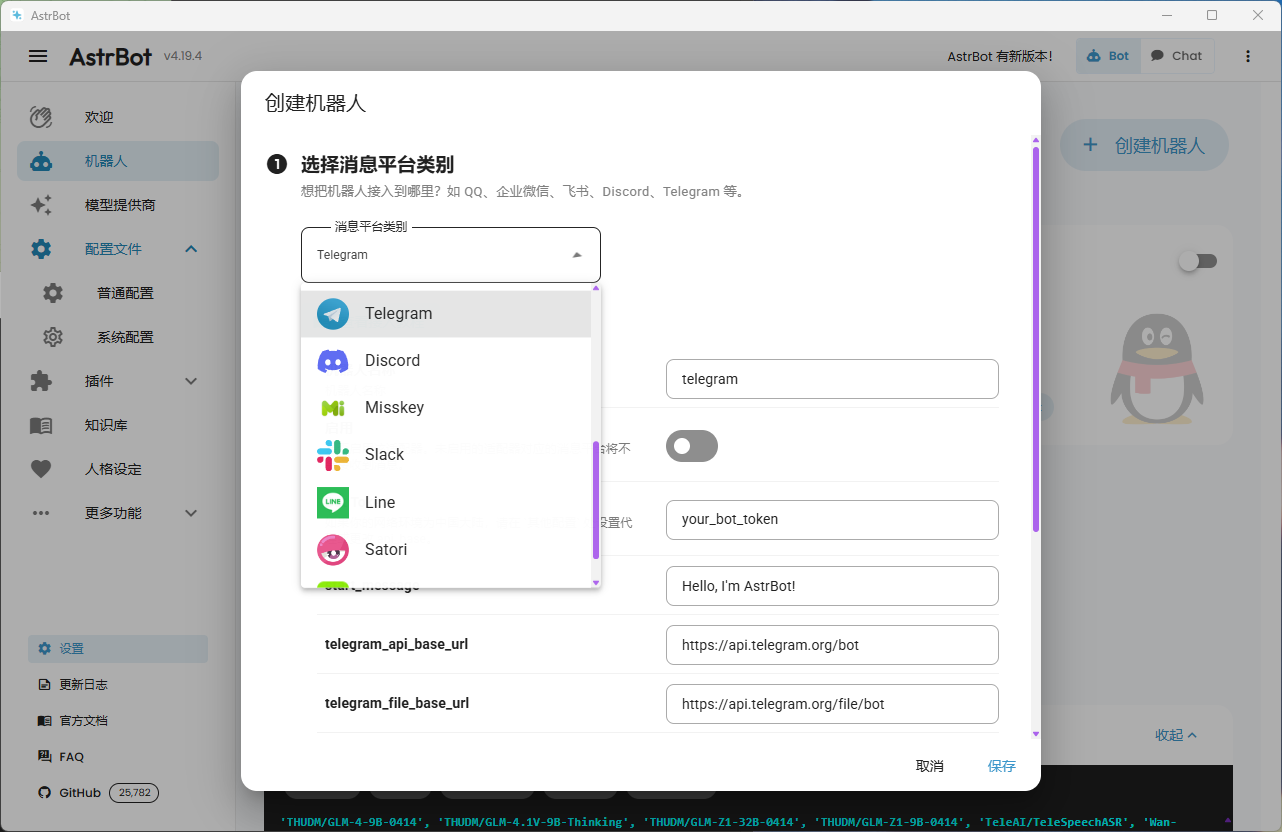Viewport: 1282px width, 832px height.
Task: Collapse the panel with 收起
Action: (1176, 735)
